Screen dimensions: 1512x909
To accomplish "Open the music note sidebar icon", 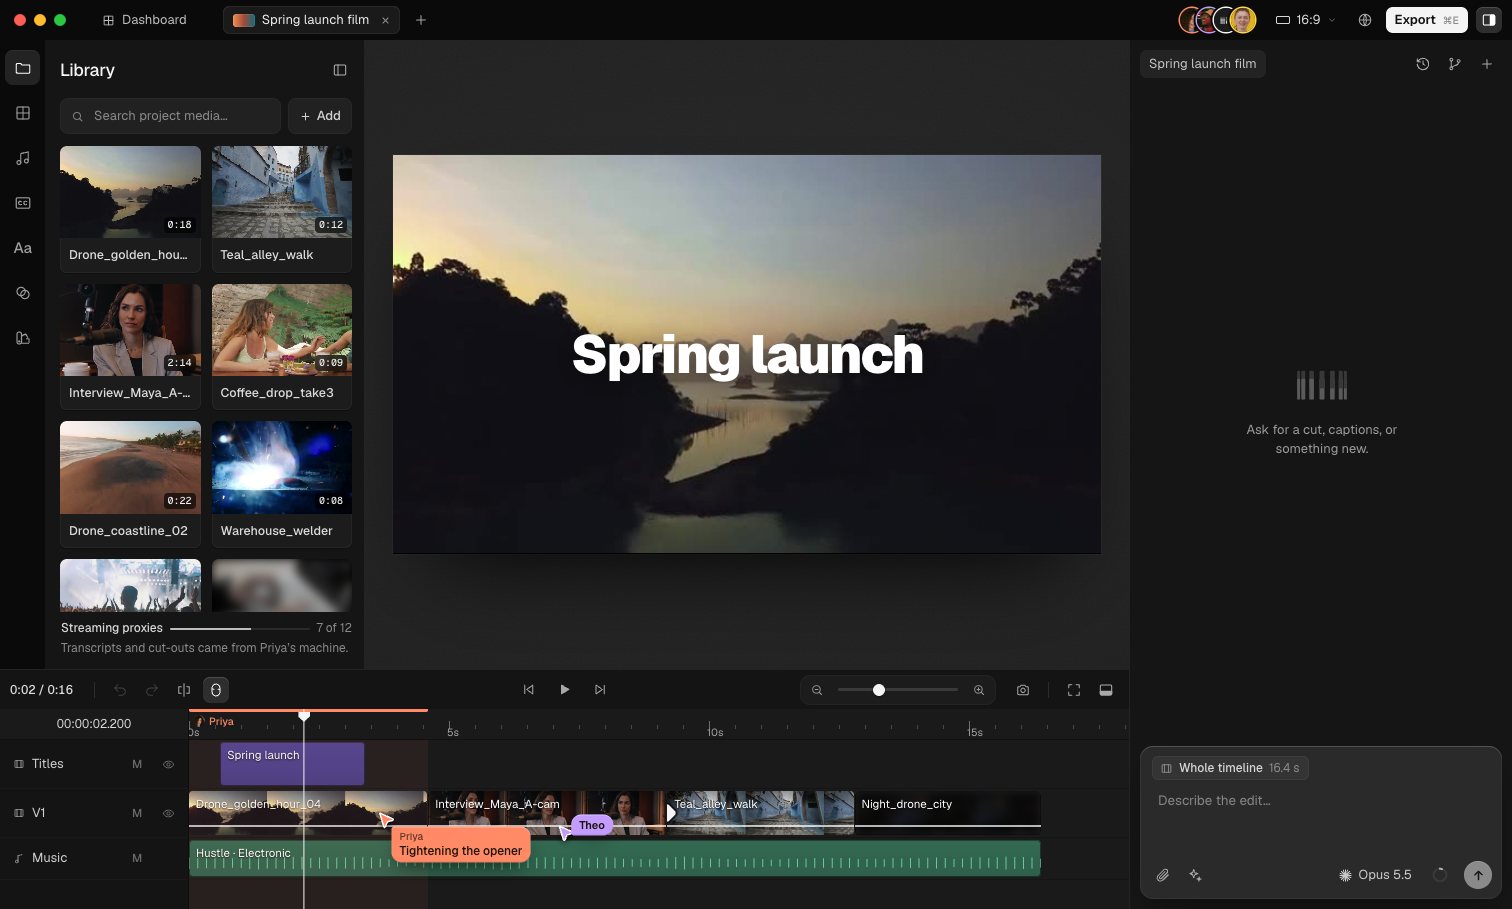I will [x=23, y=158].
